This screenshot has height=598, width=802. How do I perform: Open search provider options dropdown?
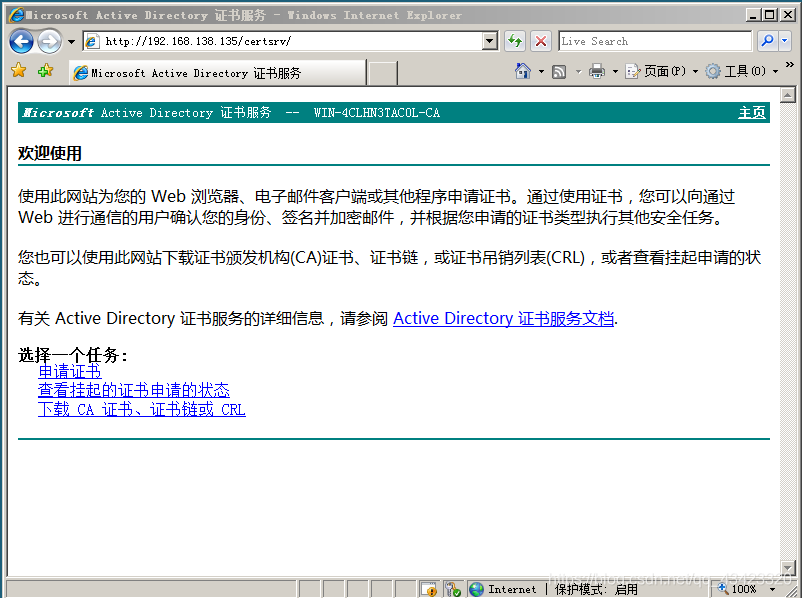click(785, 41)
